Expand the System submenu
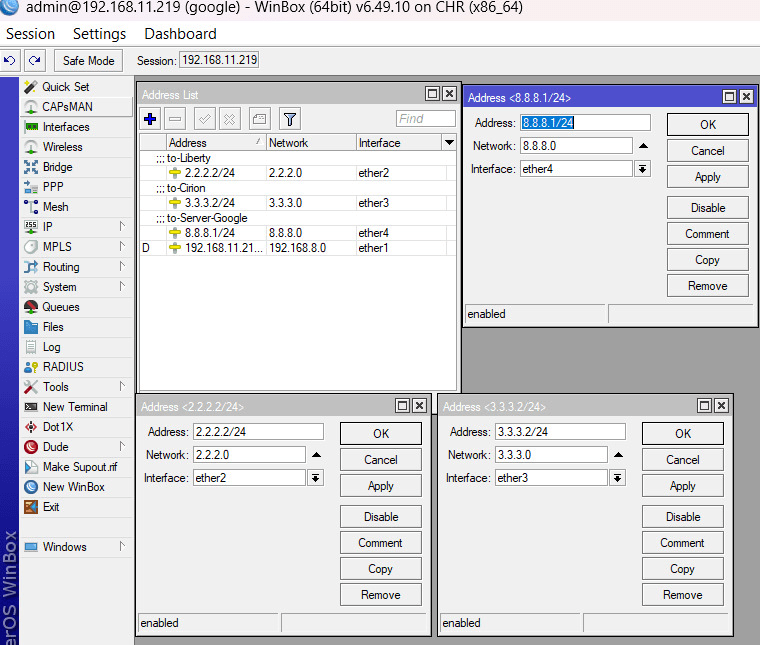The width and height of the screenshot is (760, 645). click(x=77, y=287)
